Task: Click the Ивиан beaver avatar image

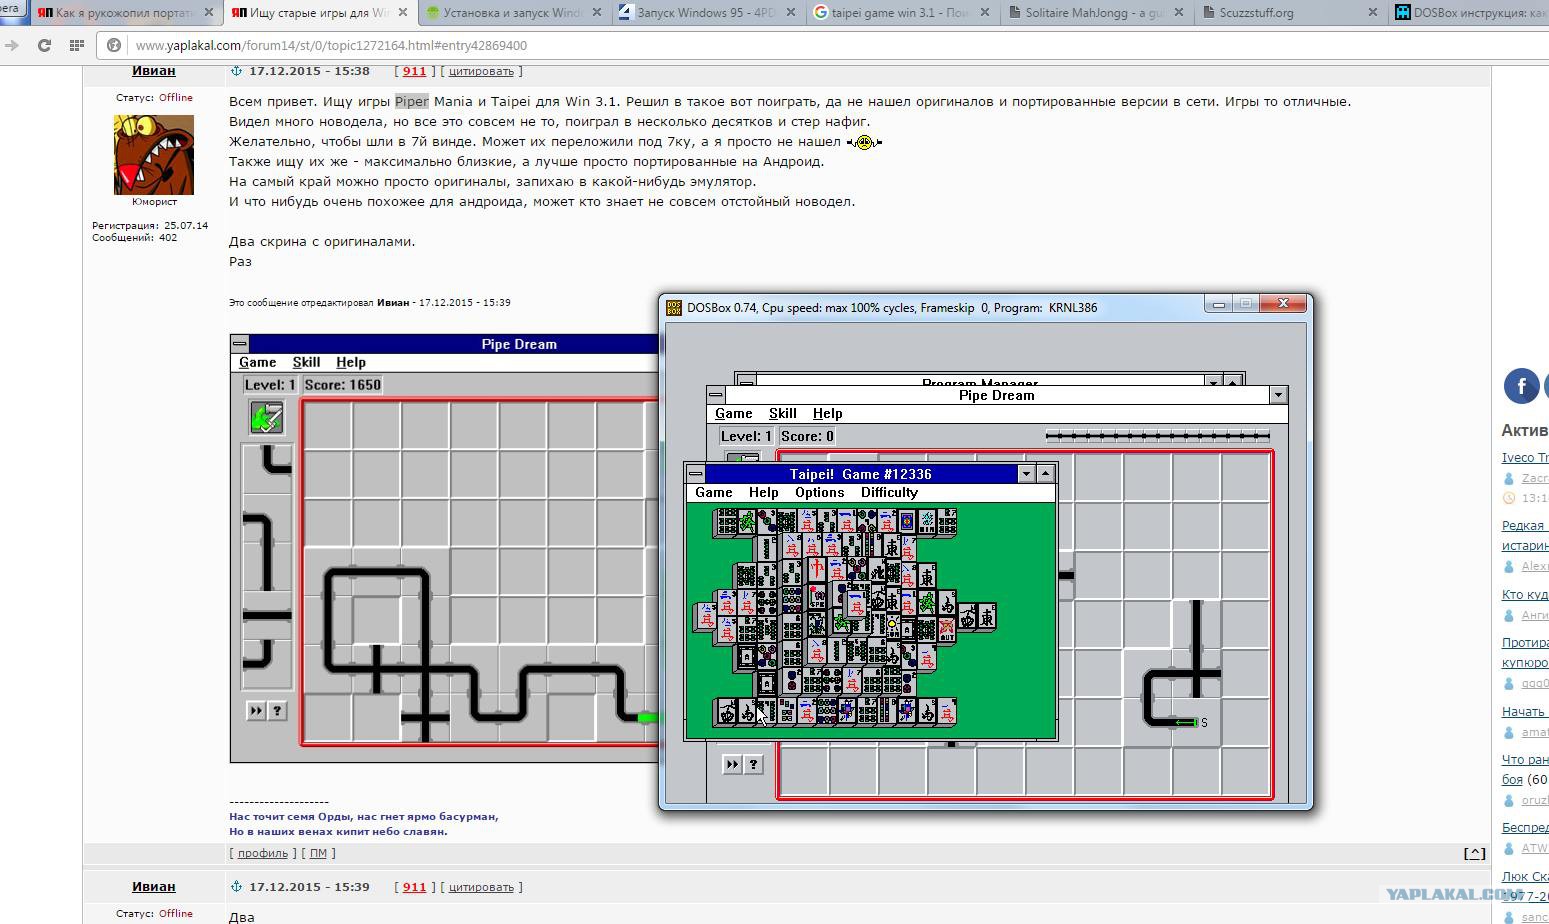Action: coord(154,154)
